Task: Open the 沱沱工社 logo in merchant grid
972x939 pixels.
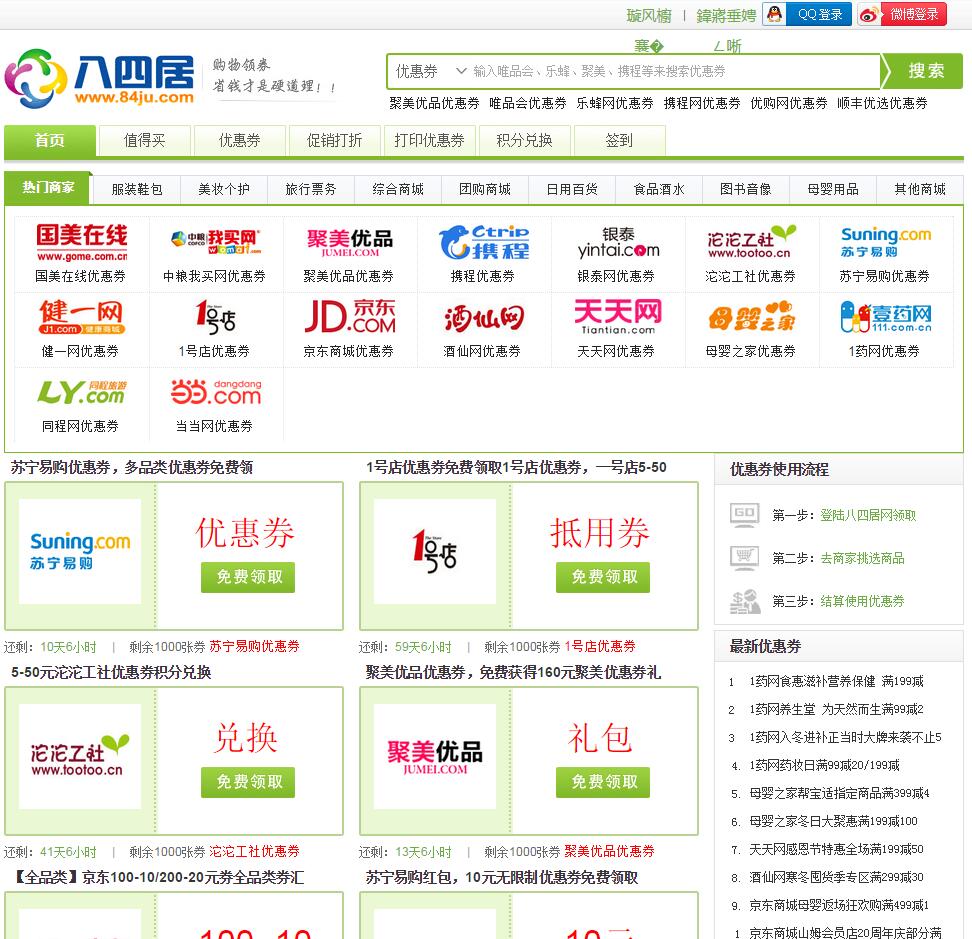Action: tap(751, 242)
